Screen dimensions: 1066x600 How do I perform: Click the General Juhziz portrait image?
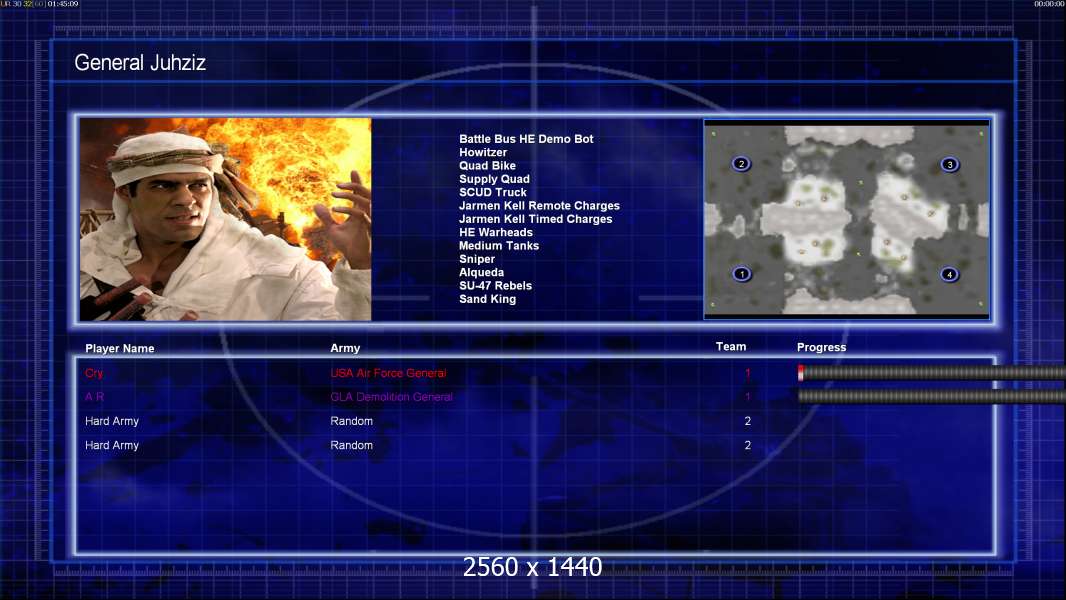(x=226, y=219)
